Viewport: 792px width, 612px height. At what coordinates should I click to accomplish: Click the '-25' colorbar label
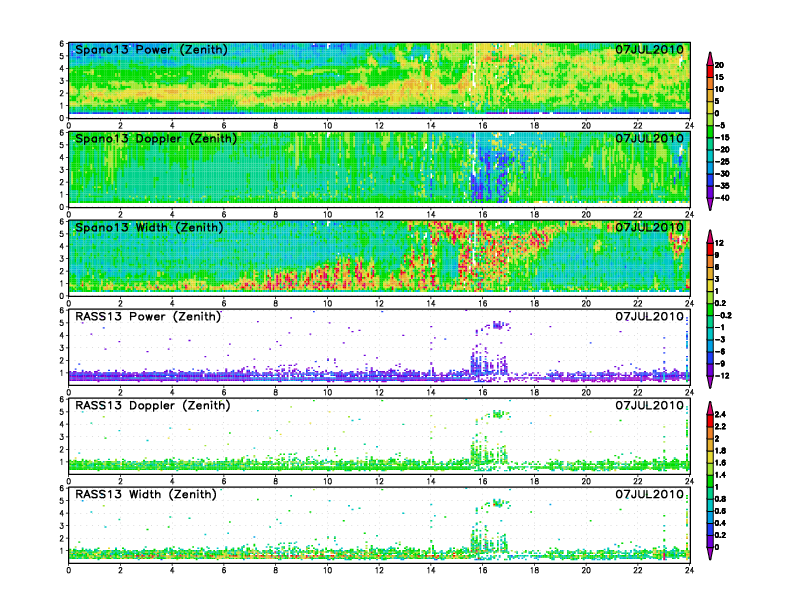point(722,162)
